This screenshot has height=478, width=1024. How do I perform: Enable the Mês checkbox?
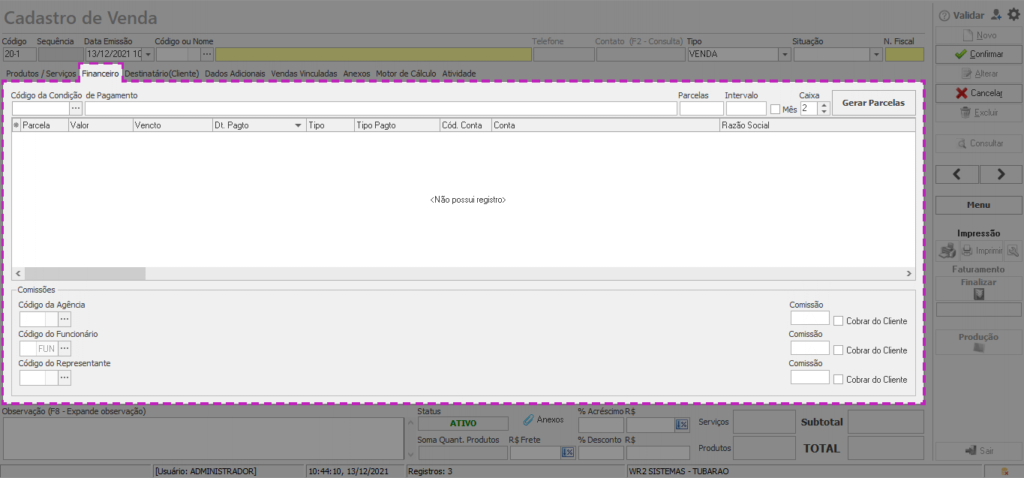pyautogui.click(x=775, y=109)
